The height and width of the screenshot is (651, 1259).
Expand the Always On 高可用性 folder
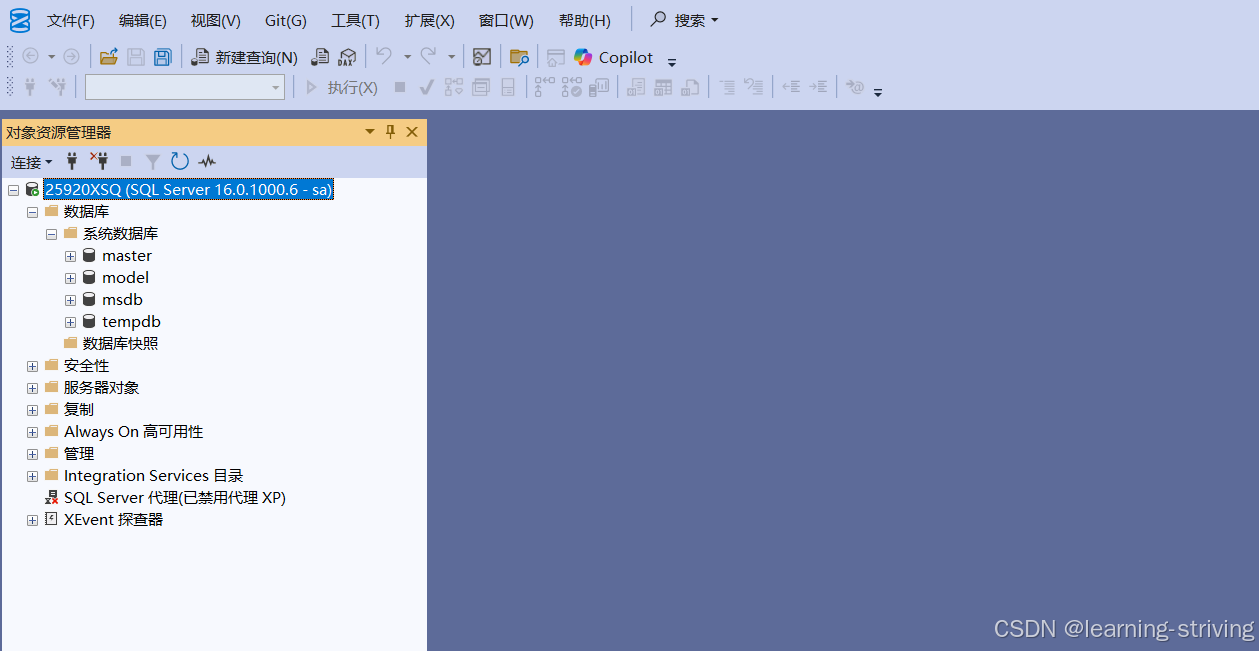click(x=33, y=432)
